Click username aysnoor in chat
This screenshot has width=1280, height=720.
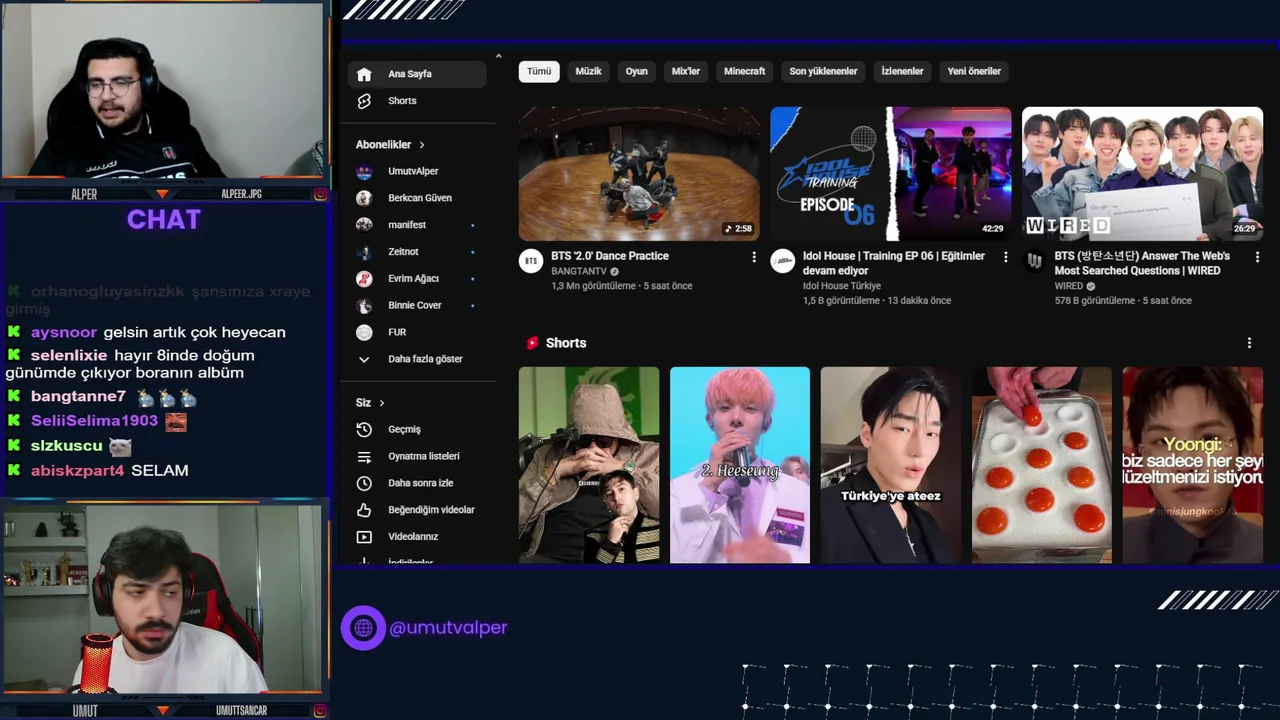tap(64, 332)
